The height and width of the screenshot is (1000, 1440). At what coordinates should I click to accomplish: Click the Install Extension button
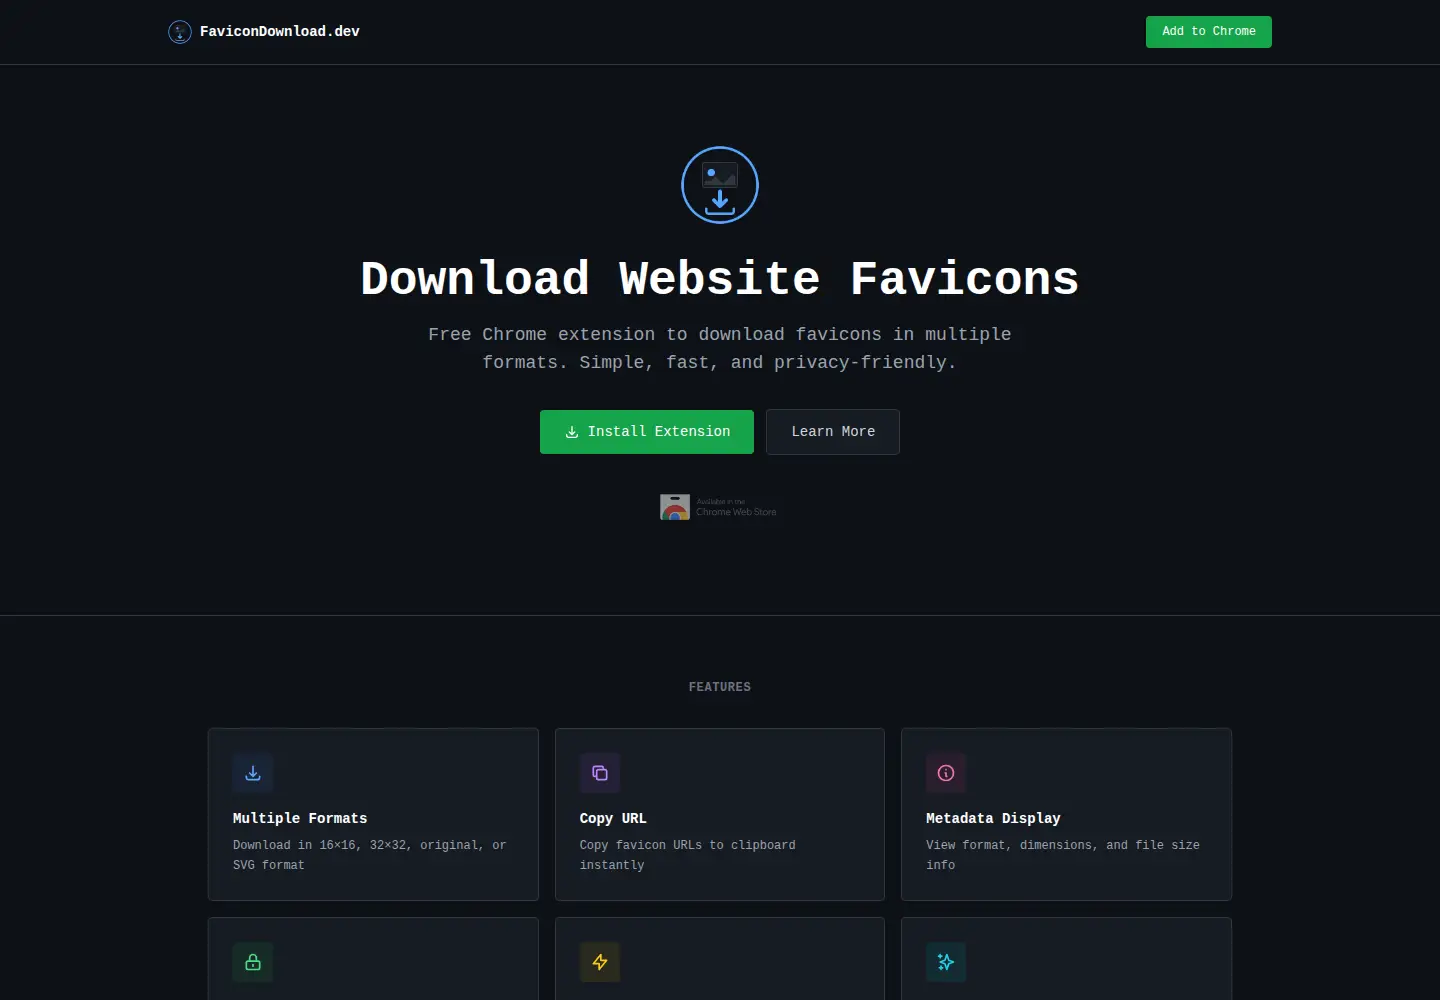coord(647,432)
